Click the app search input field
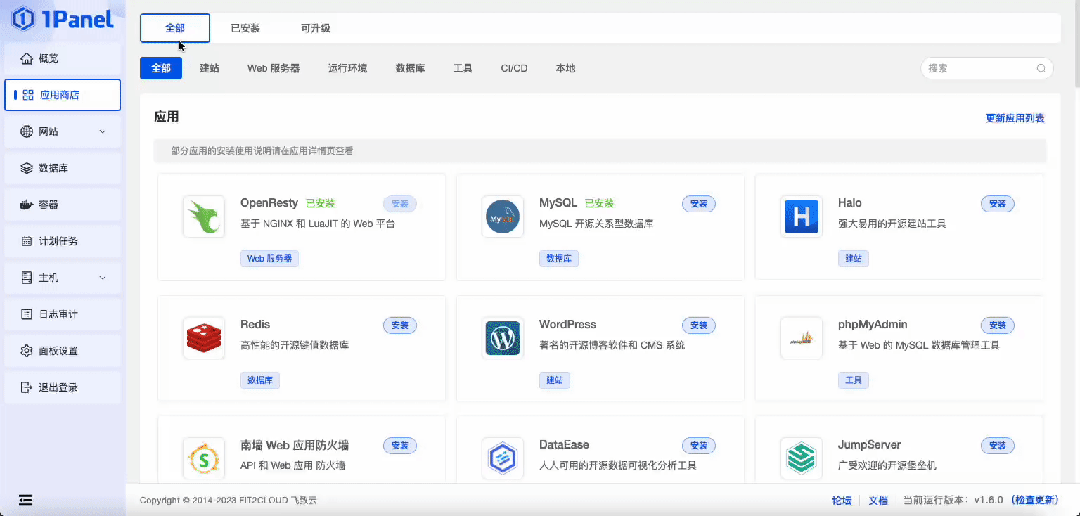The image size is (1080, 516). pos(978,68)
